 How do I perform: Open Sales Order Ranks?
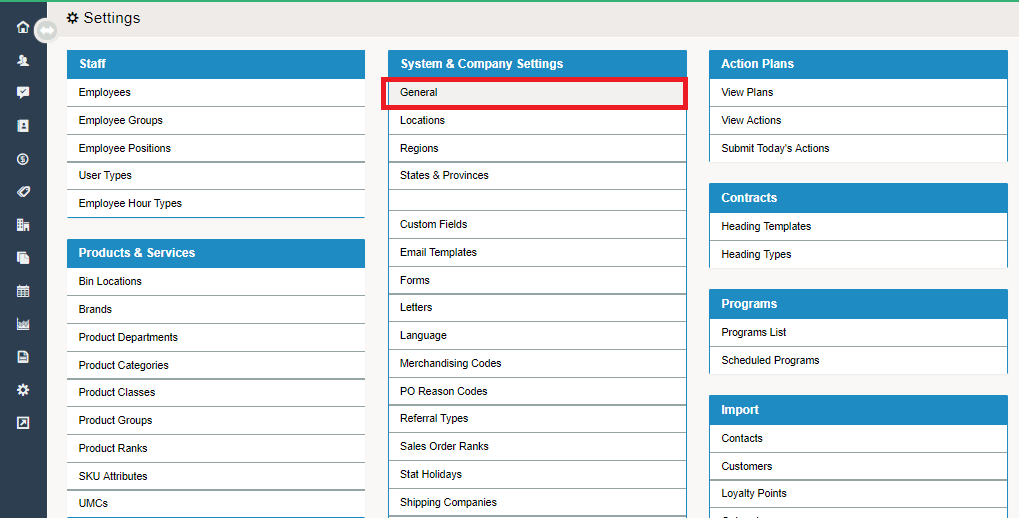coord(537,447)
